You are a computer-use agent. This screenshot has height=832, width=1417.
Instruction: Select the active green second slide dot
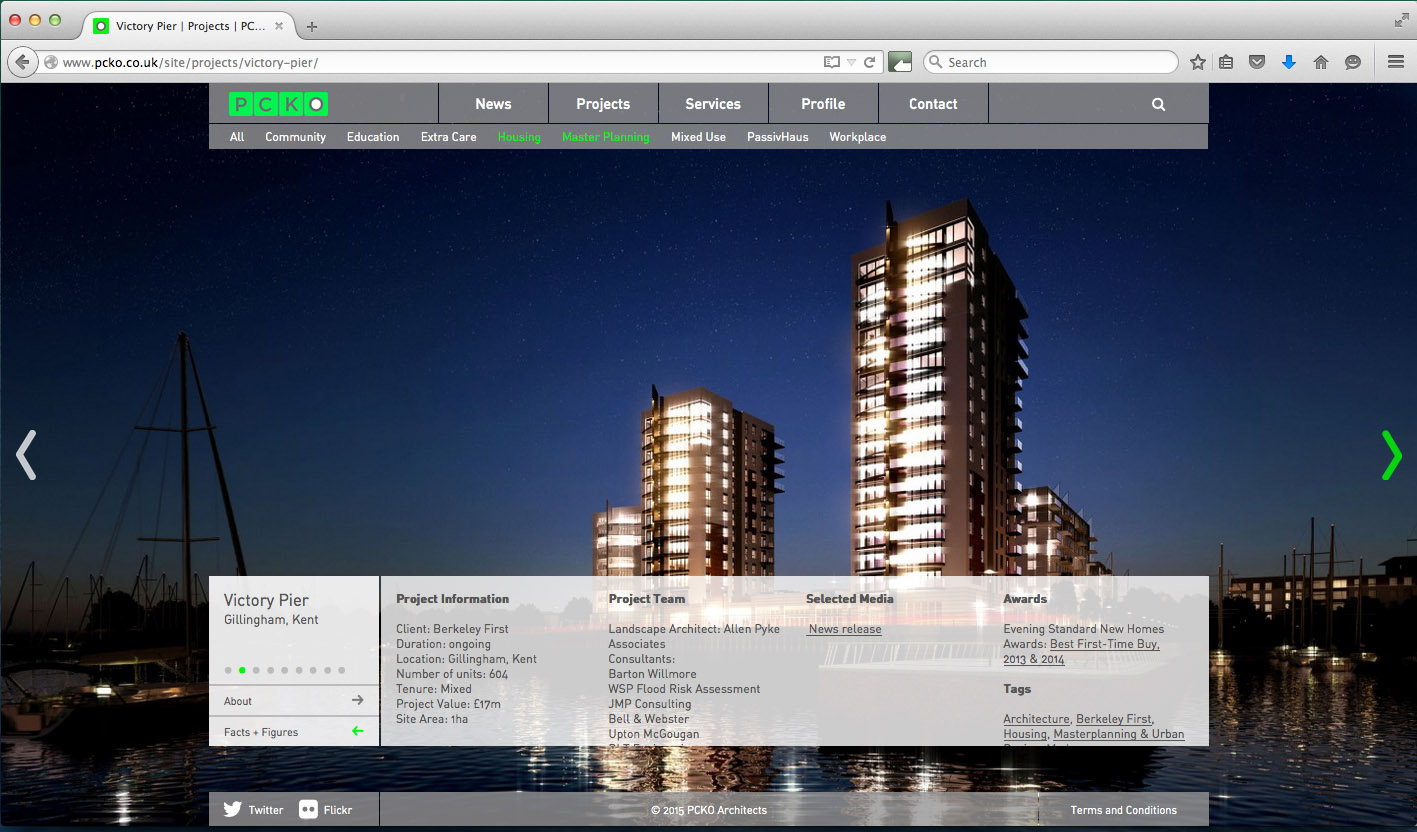pyautogui.click(x=242, y=670)
